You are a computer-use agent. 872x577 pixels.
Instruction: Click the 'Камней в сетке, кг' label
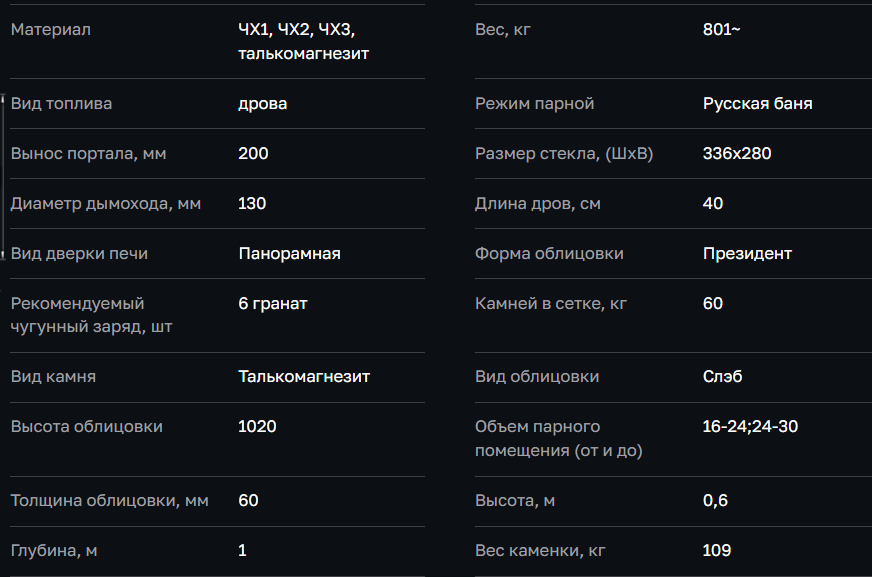coord(550,304)
